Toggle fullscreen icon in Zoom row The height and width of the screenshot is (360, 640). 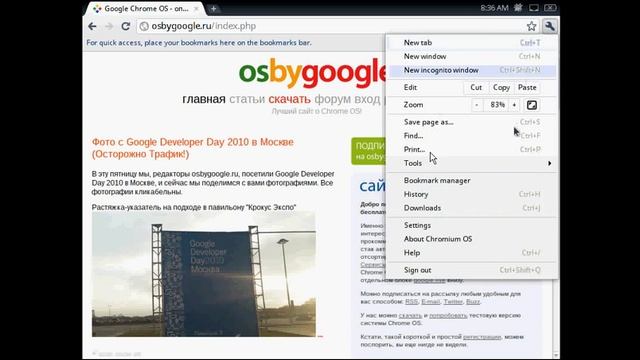[531, 105]
